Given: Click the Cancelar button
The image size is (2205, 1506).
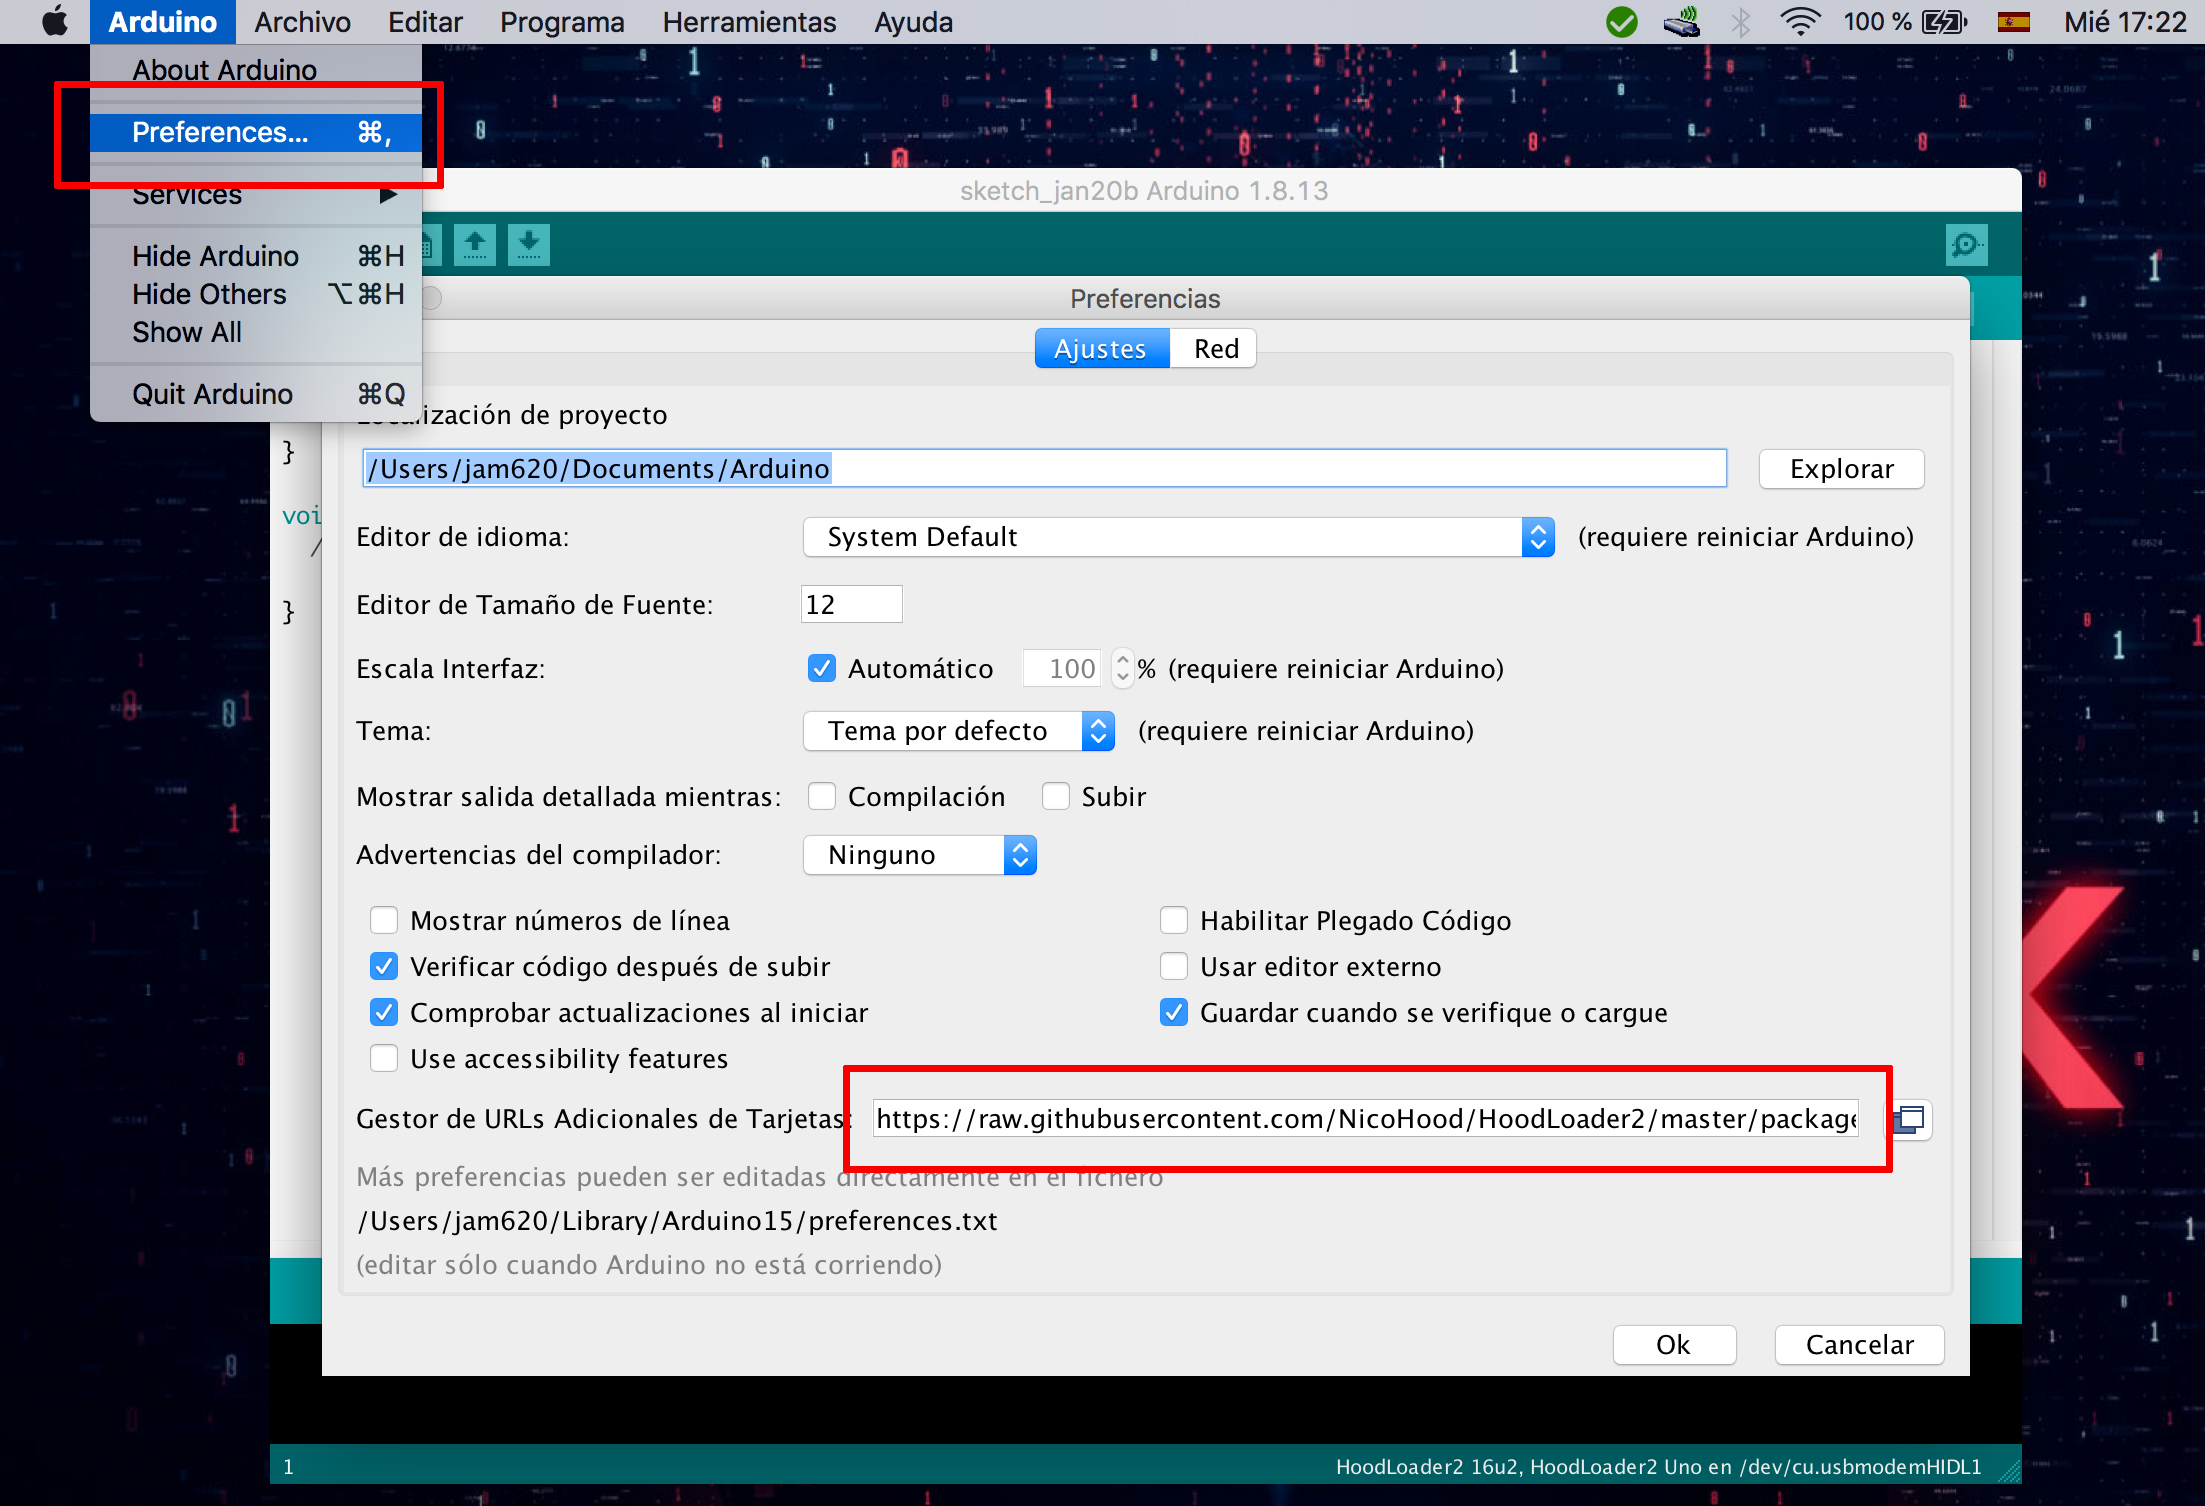Looking at the screenshot, I should pyautogui.click(x=1859, y=1345).
